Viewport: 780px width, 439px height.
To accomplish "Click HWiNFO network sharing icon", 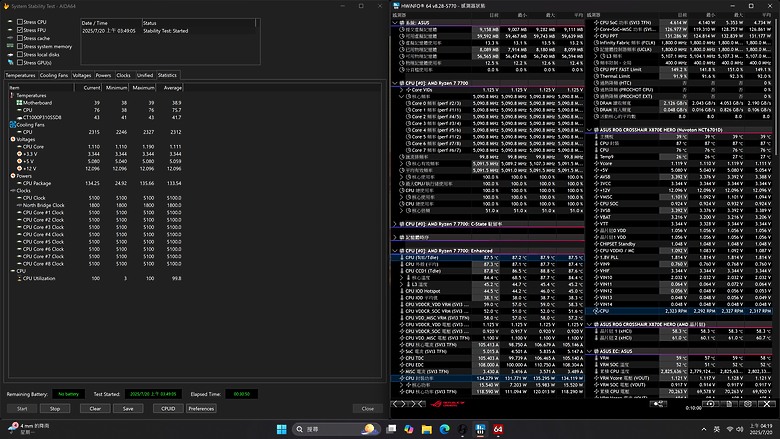I will point(658,404).
